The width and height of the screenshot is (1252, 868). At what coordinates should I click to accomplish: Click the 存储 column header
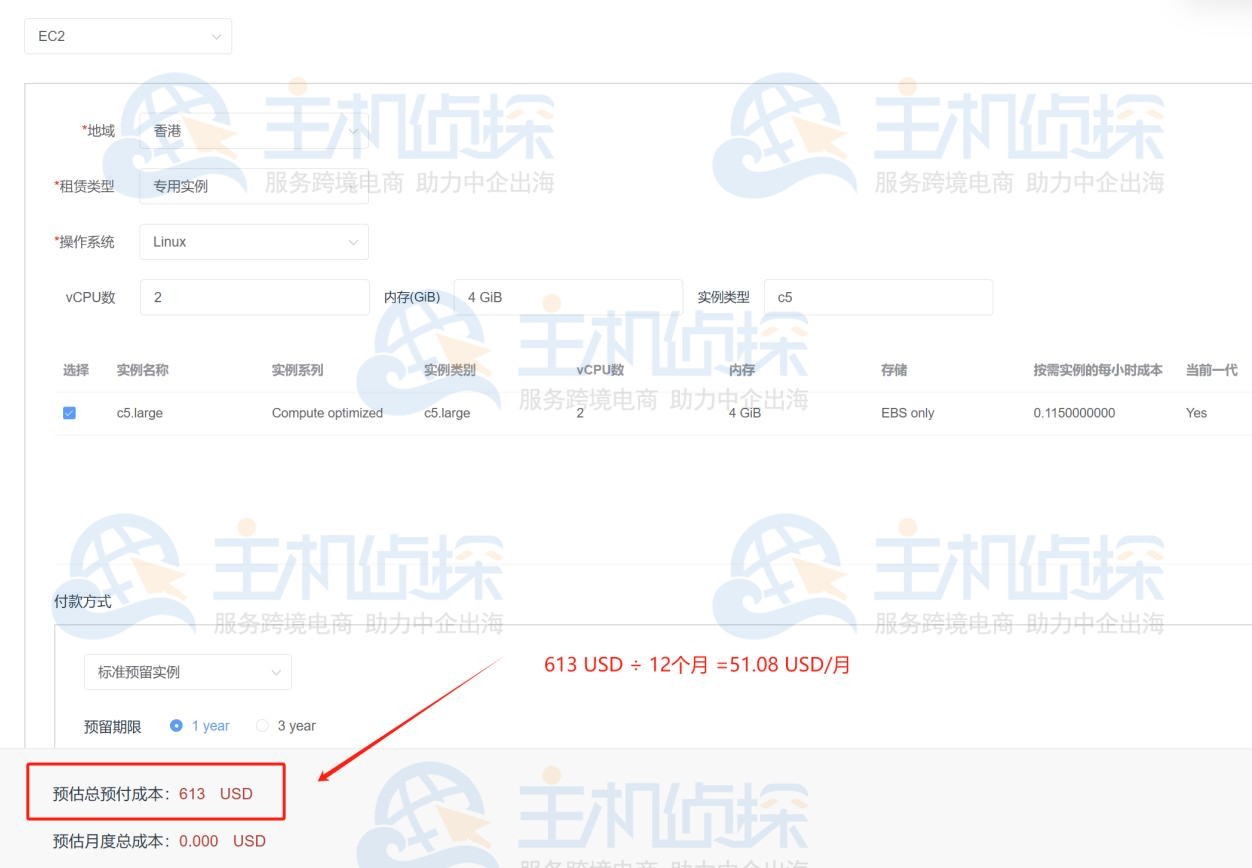tap(894, 370)
